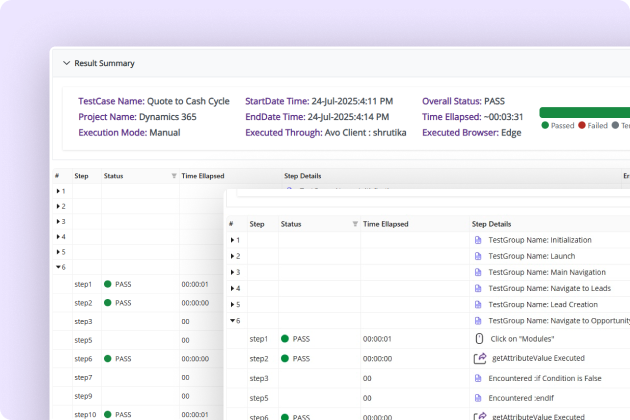The image size is (630, 420).
Task: Click document icon next to Encountered :endIf
Action: [477, 398]
